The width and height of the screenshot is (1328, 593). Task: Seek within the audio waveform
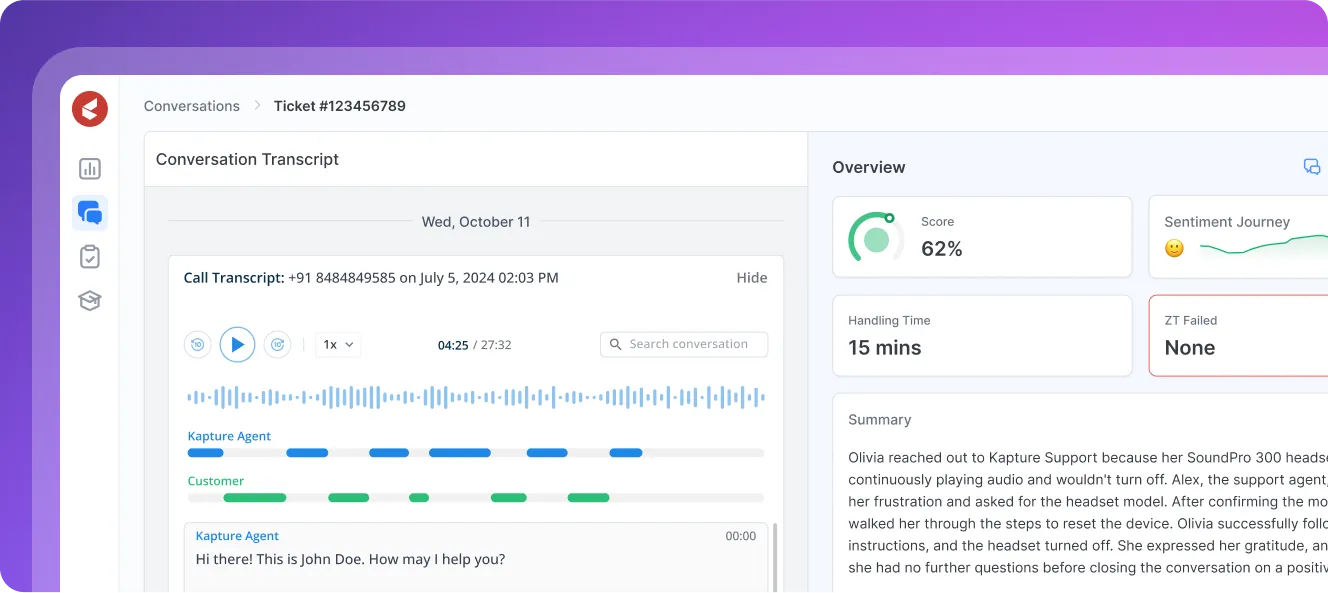click(x=476, y=397)
